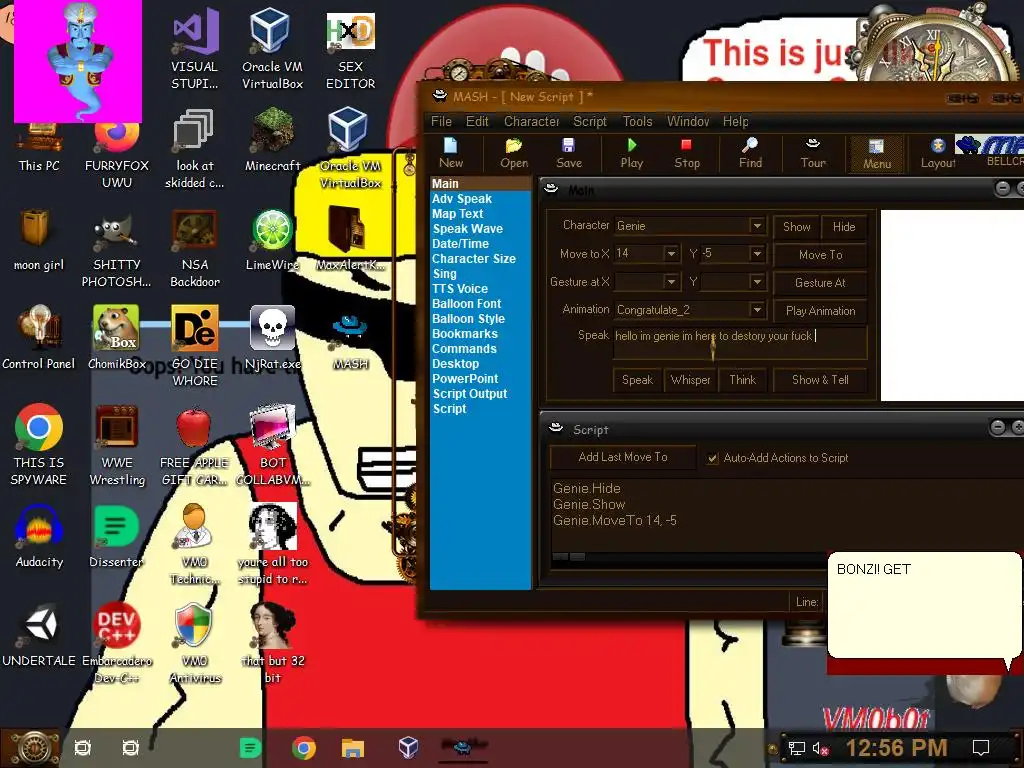Open File Explorer from the taskbar

[353, 747]
